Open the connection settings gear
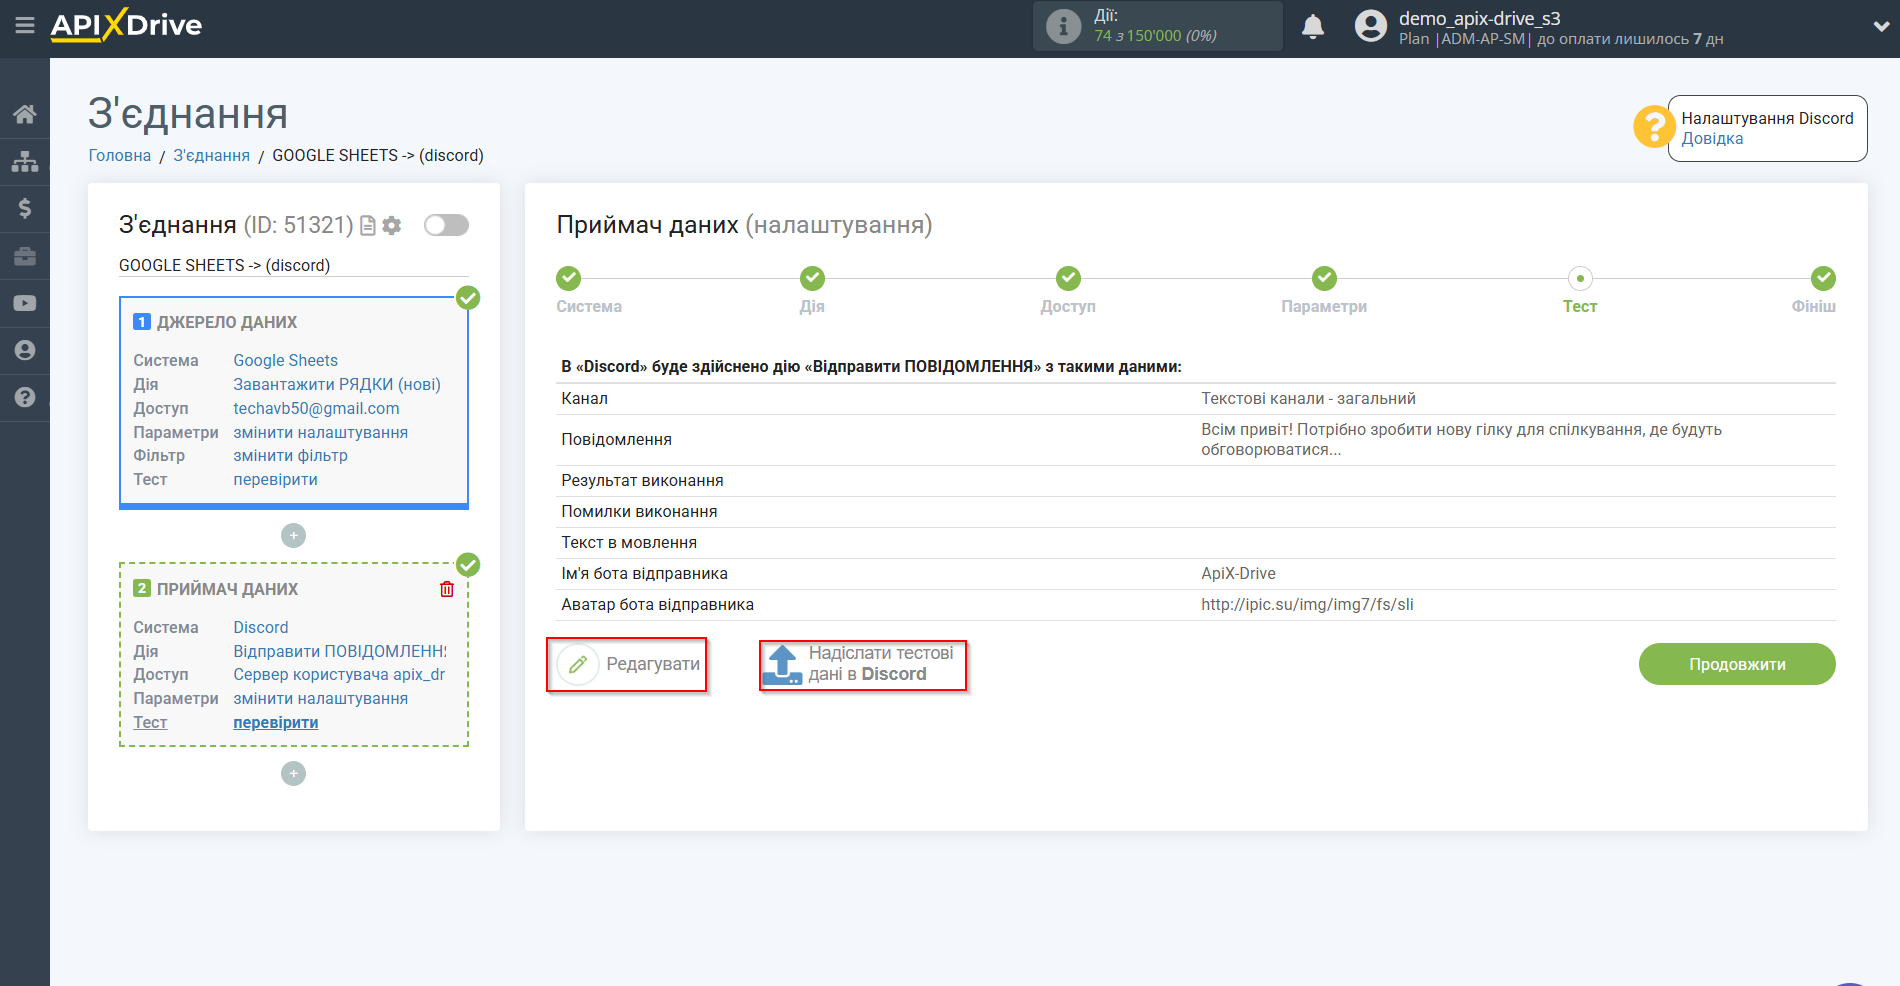The image size is (1900, 986). click(392, 226)
